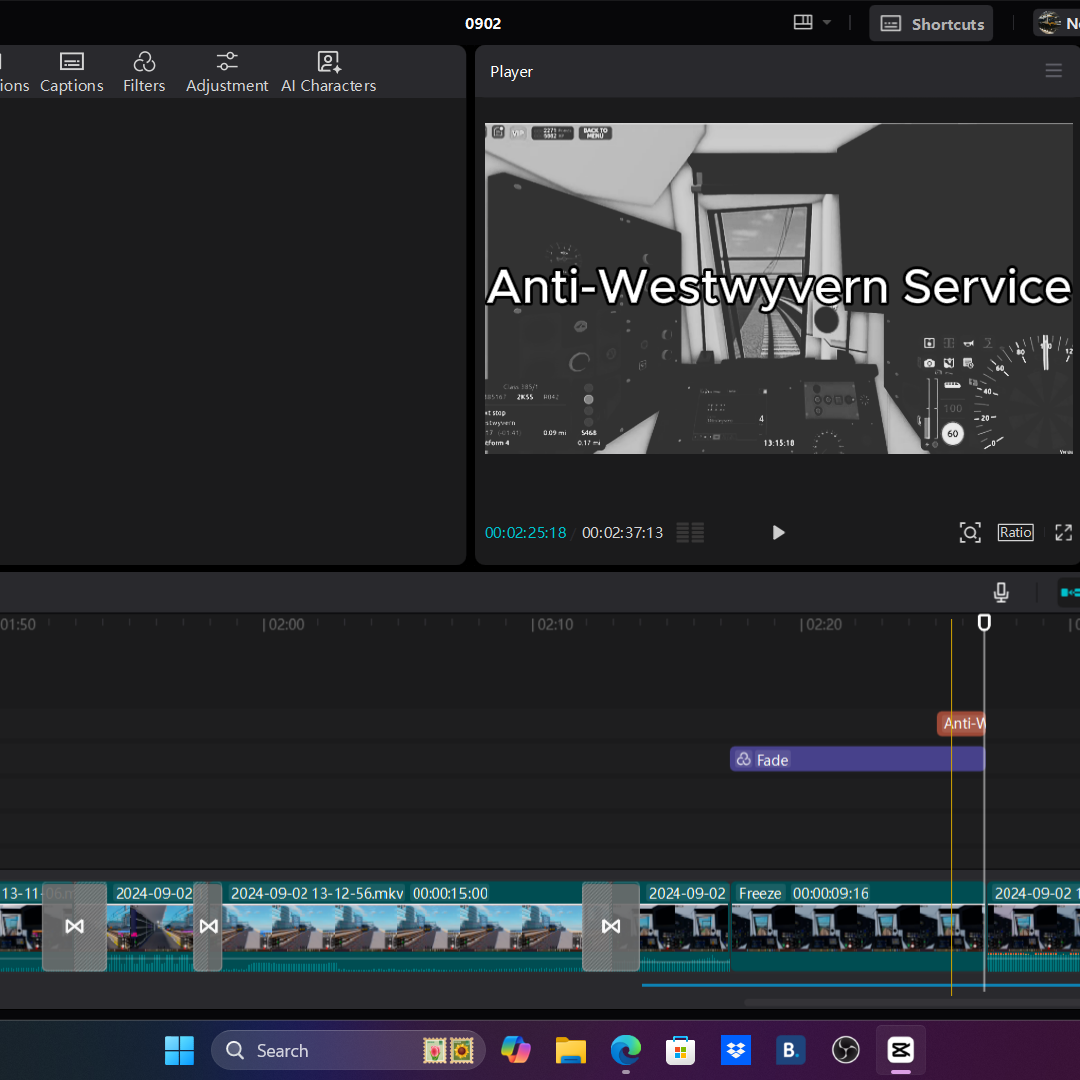Open the Ratio options in the Player

1015,533
